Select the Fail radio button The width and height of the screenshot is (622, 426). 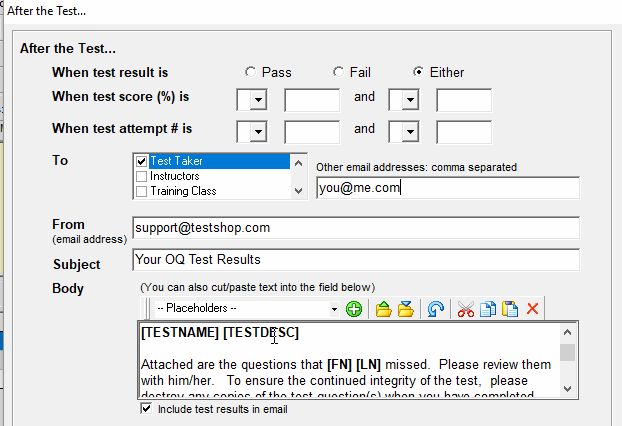(x=338, y=72)
